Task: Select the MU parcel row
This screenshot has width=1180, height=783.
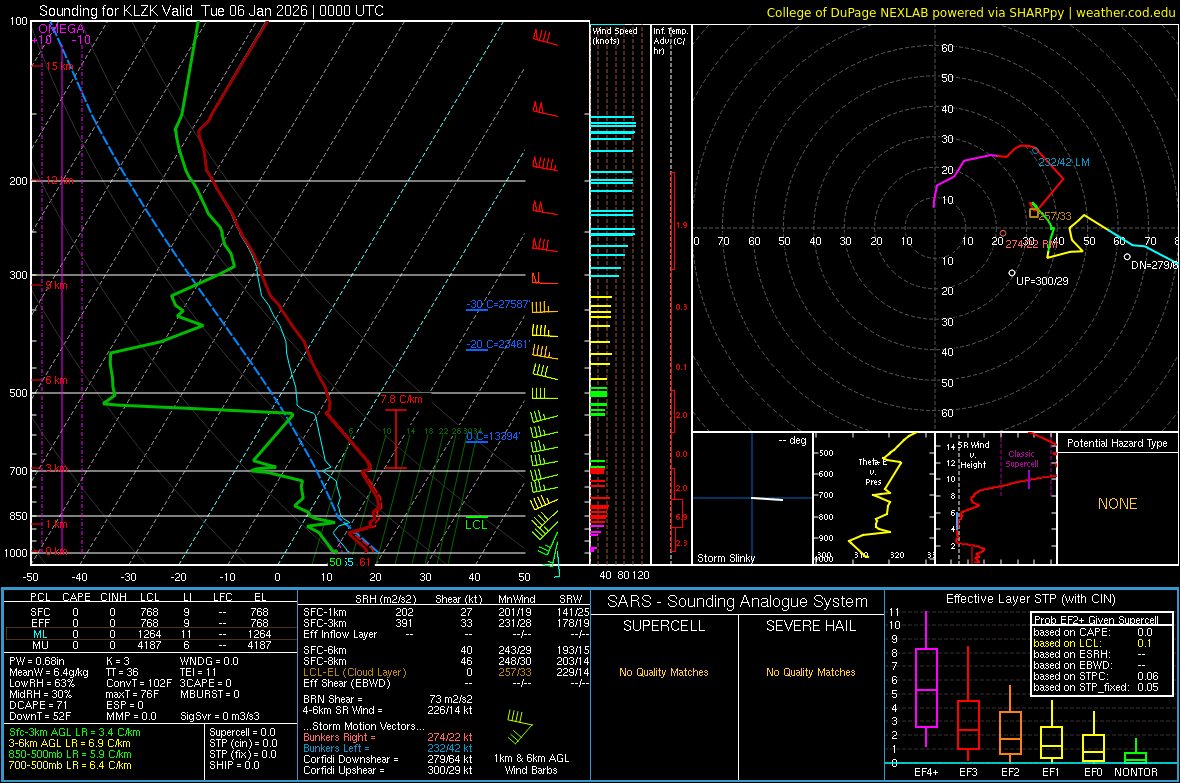Action: 150,645
